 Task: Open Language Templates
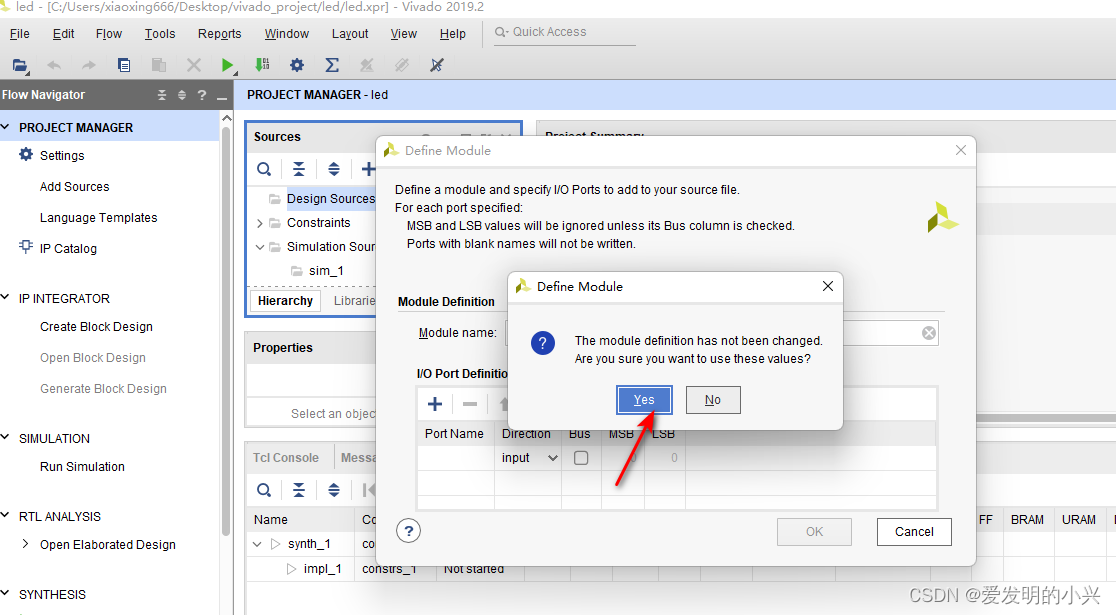click(x=99, y=218)
